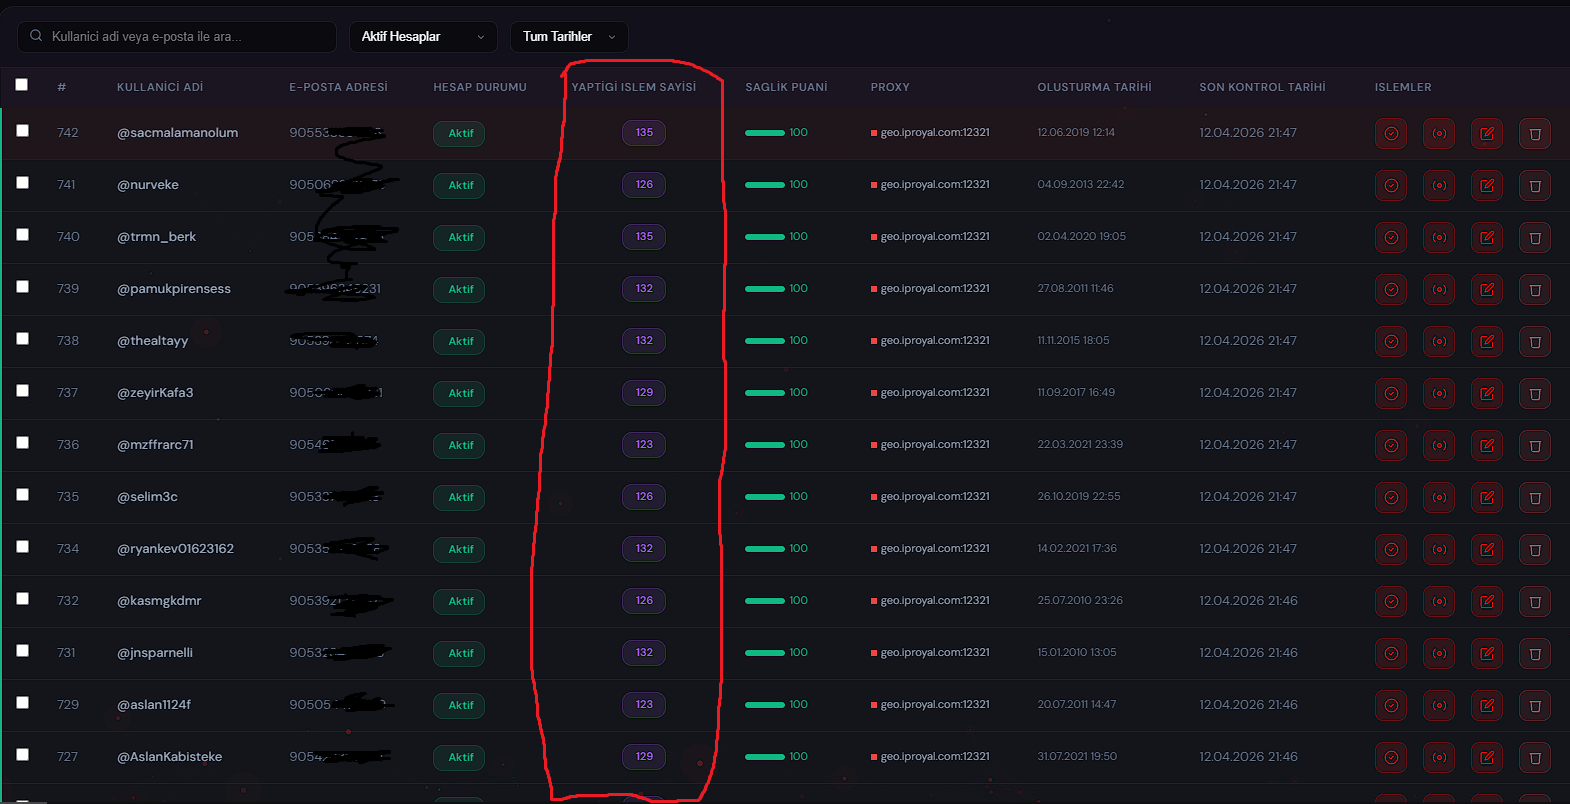Open the @AslanKabisteke username link
This screenshot has width=1570, height=804.
[170, 757]
